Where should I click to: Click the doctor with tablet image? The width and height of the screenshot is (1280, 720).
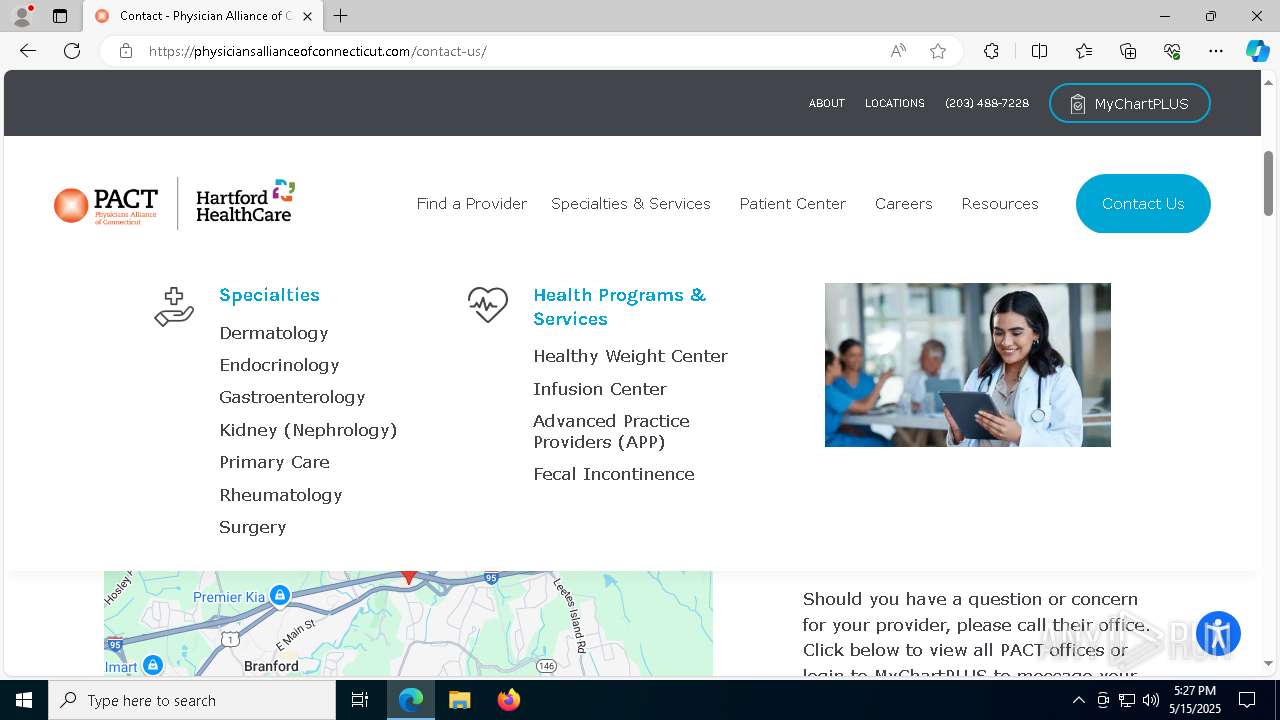coord(968,365)
